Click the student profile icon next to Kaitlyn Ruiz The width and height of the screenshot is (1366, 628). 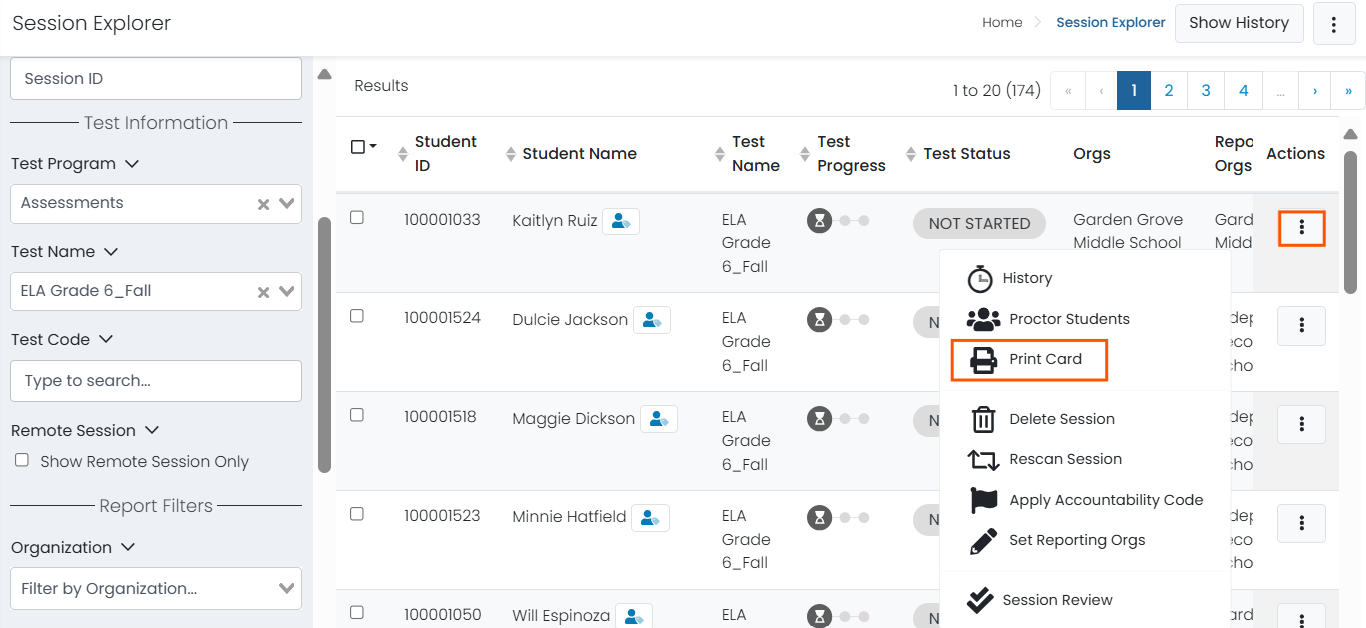pos(621,221)
